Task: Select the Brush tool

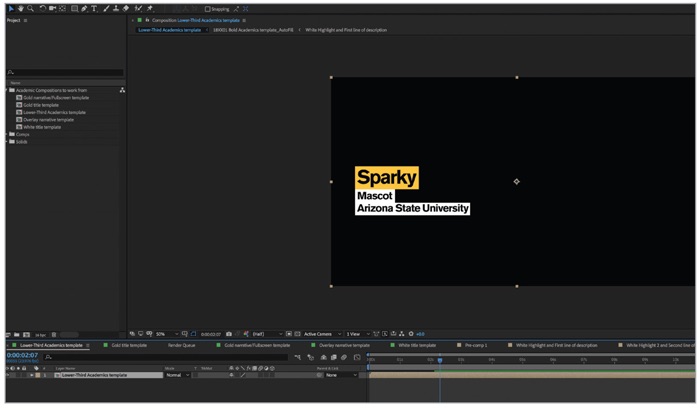Action: coord(106,8)
